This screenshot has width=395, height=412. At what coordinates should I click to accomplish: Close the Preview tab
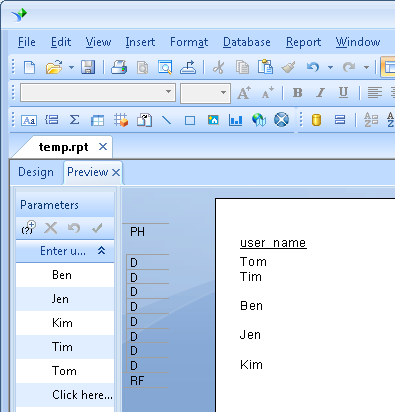pos(116,172)
